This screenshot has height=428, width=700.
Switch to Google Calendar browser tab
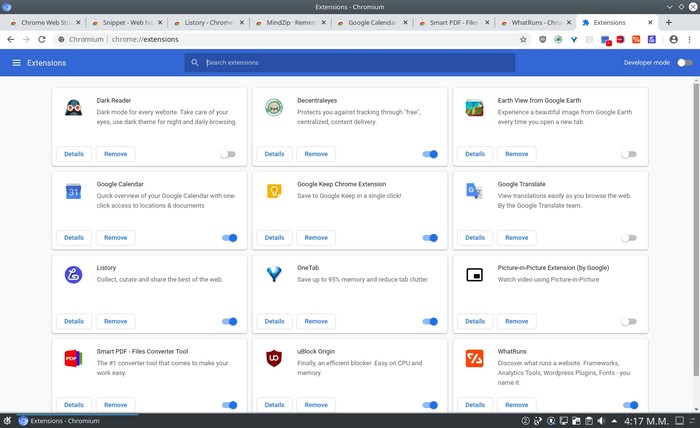(x=372, y=22)
